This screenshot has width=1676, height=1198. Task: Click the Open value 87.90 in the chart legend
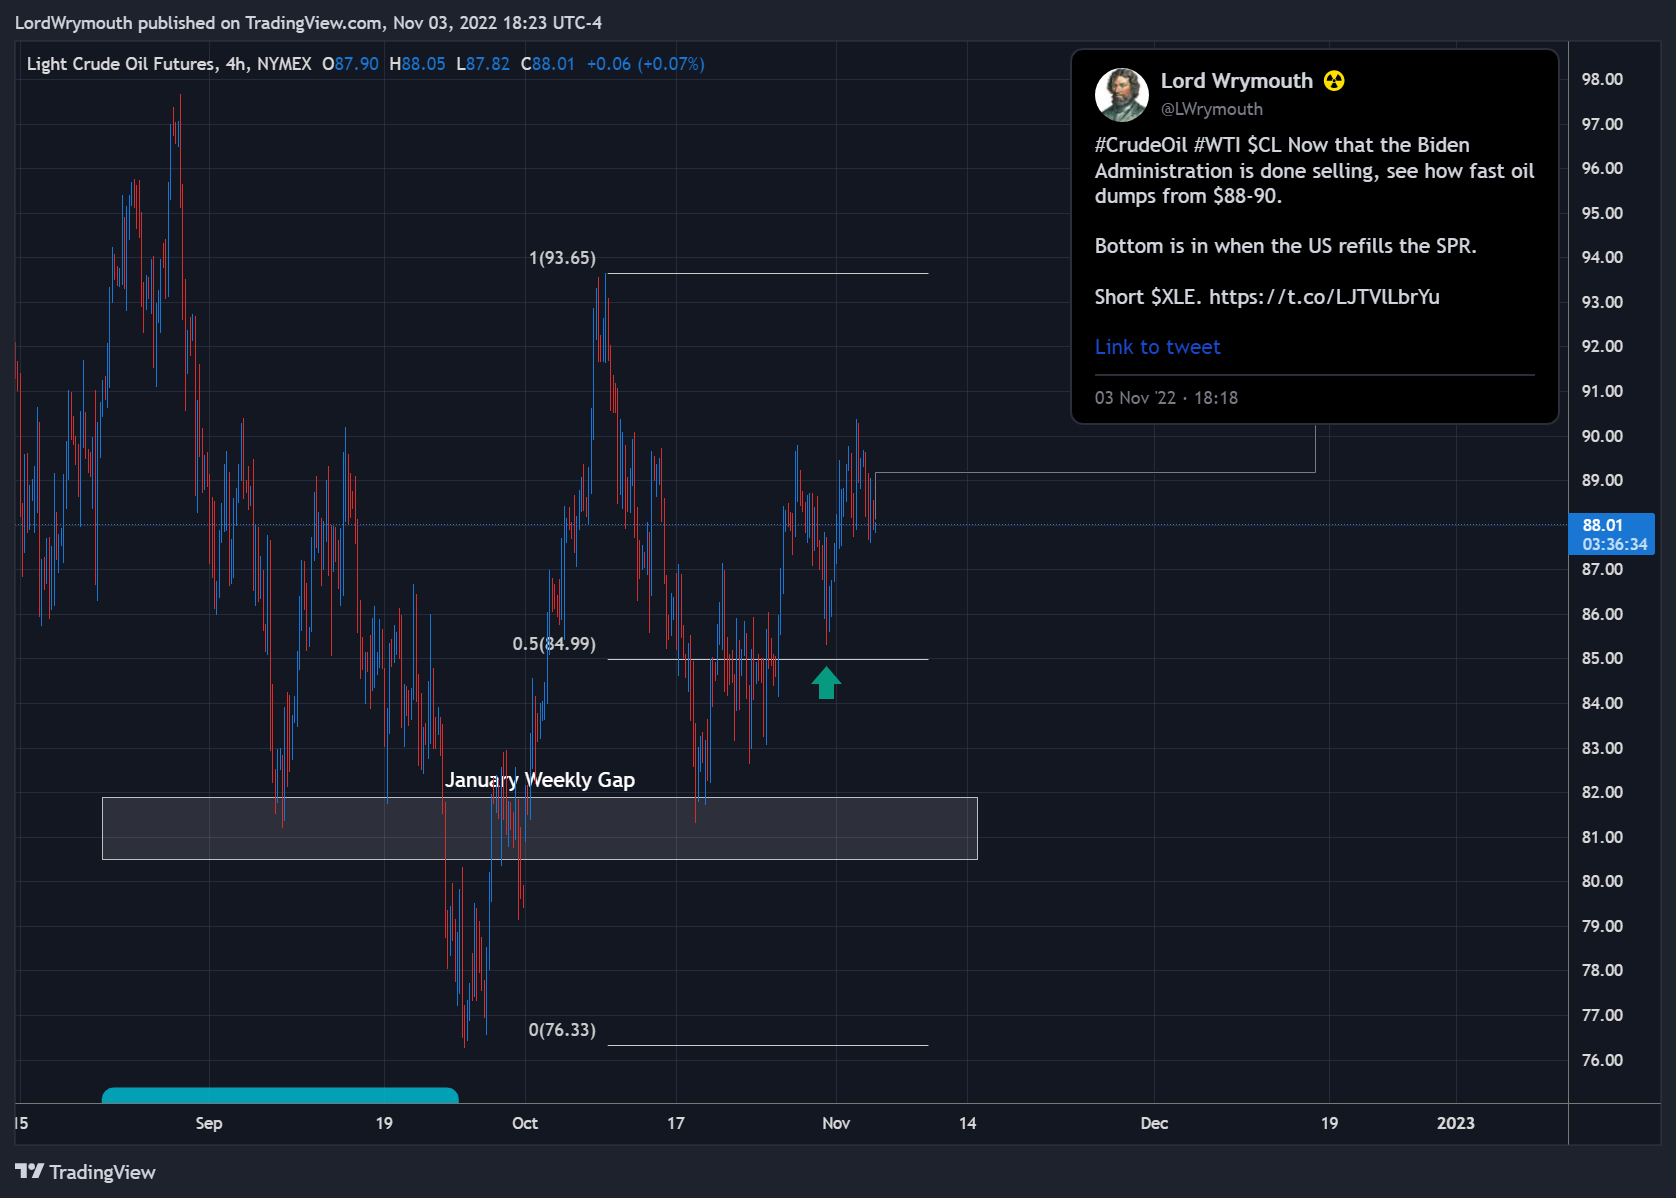pos(357,64)
